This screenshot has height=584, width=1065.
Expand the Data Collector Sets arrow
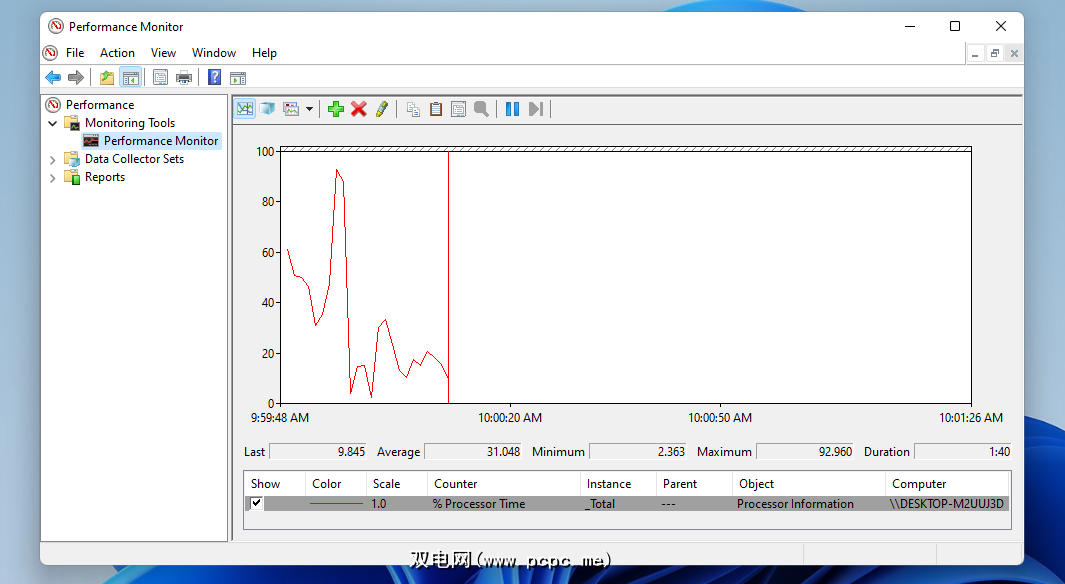coord(52,160)
